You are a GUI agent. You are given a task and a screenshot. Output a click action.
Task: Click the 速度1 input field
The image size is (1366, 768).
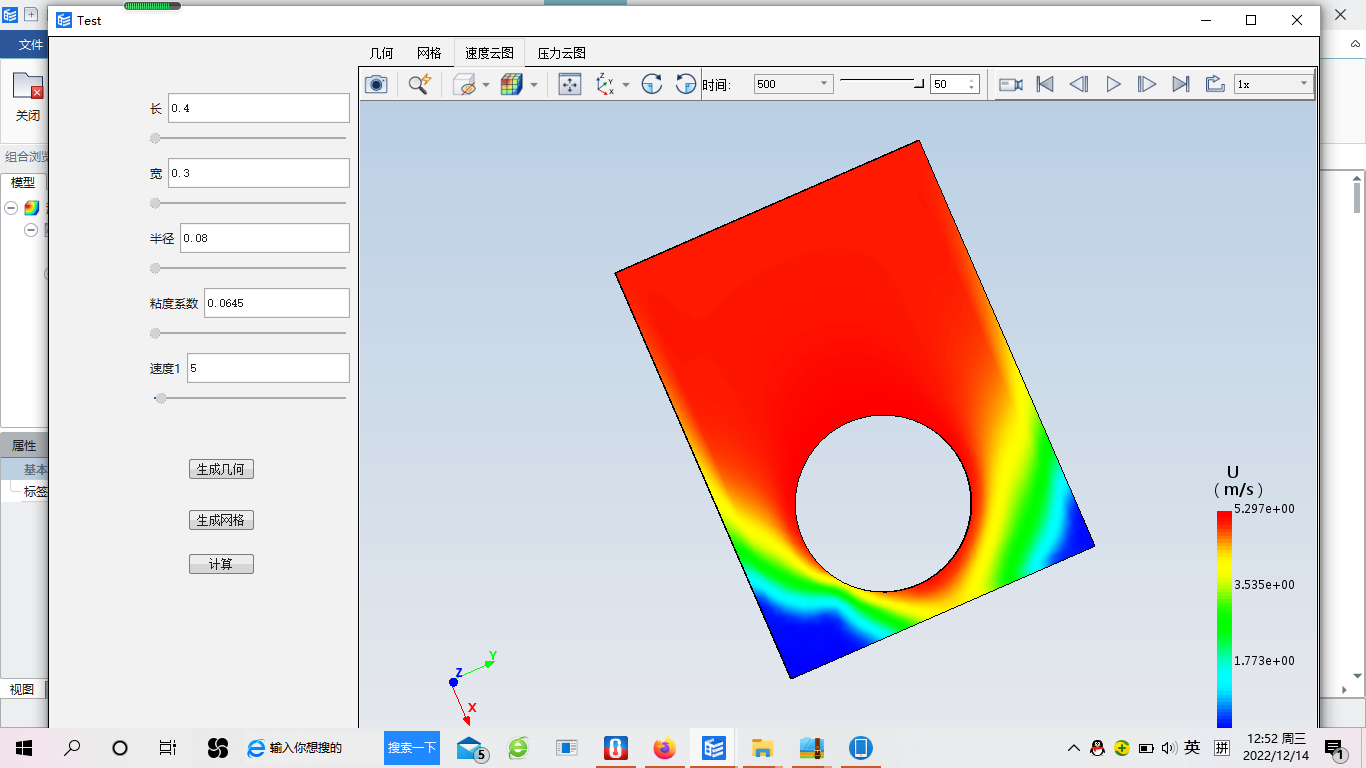[268, 368]
